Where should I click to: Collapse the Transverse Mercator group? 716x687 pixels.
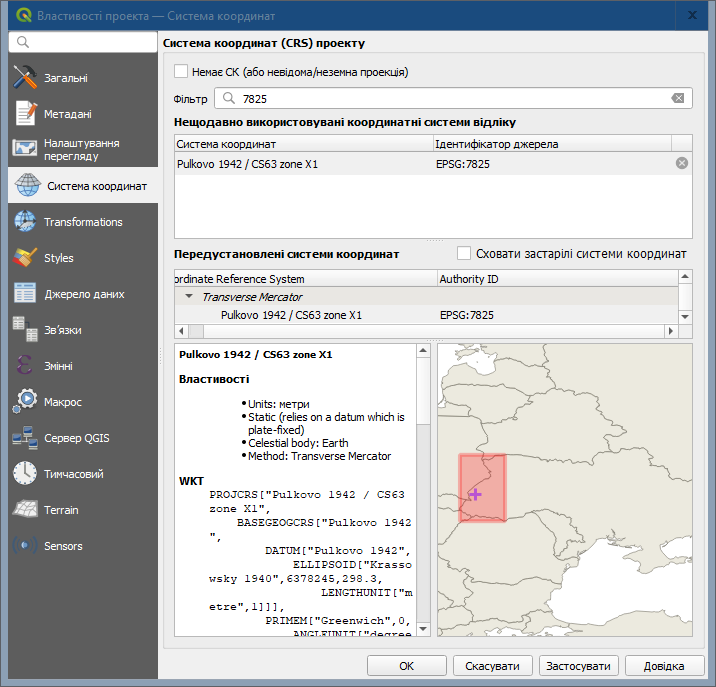coord(188,297)
